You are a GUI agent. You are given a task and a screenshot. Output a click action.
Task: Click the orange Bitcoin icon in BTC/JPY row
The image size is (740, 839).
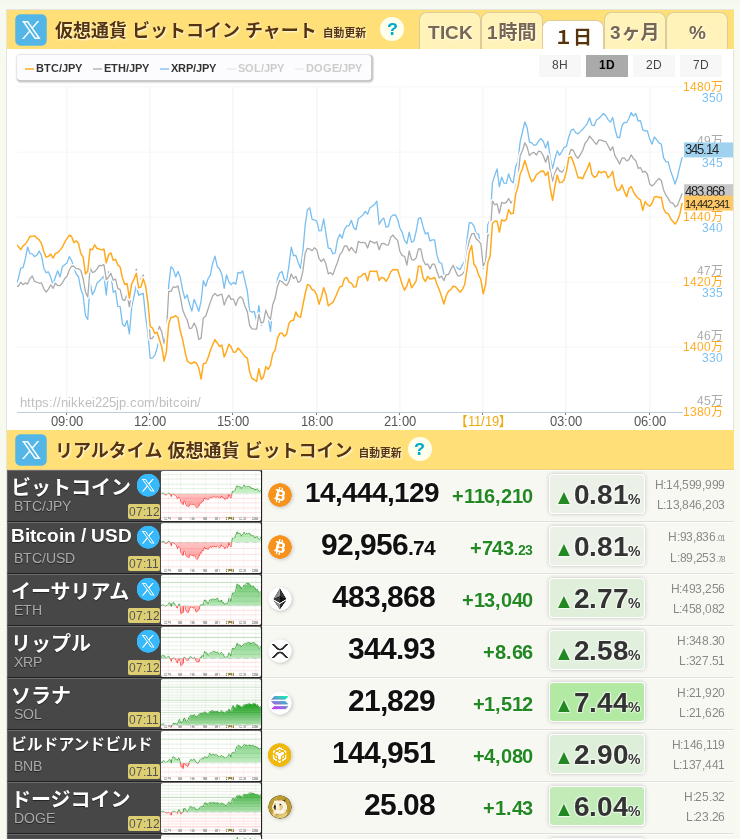pyautogui.click(x=280, y=494)
